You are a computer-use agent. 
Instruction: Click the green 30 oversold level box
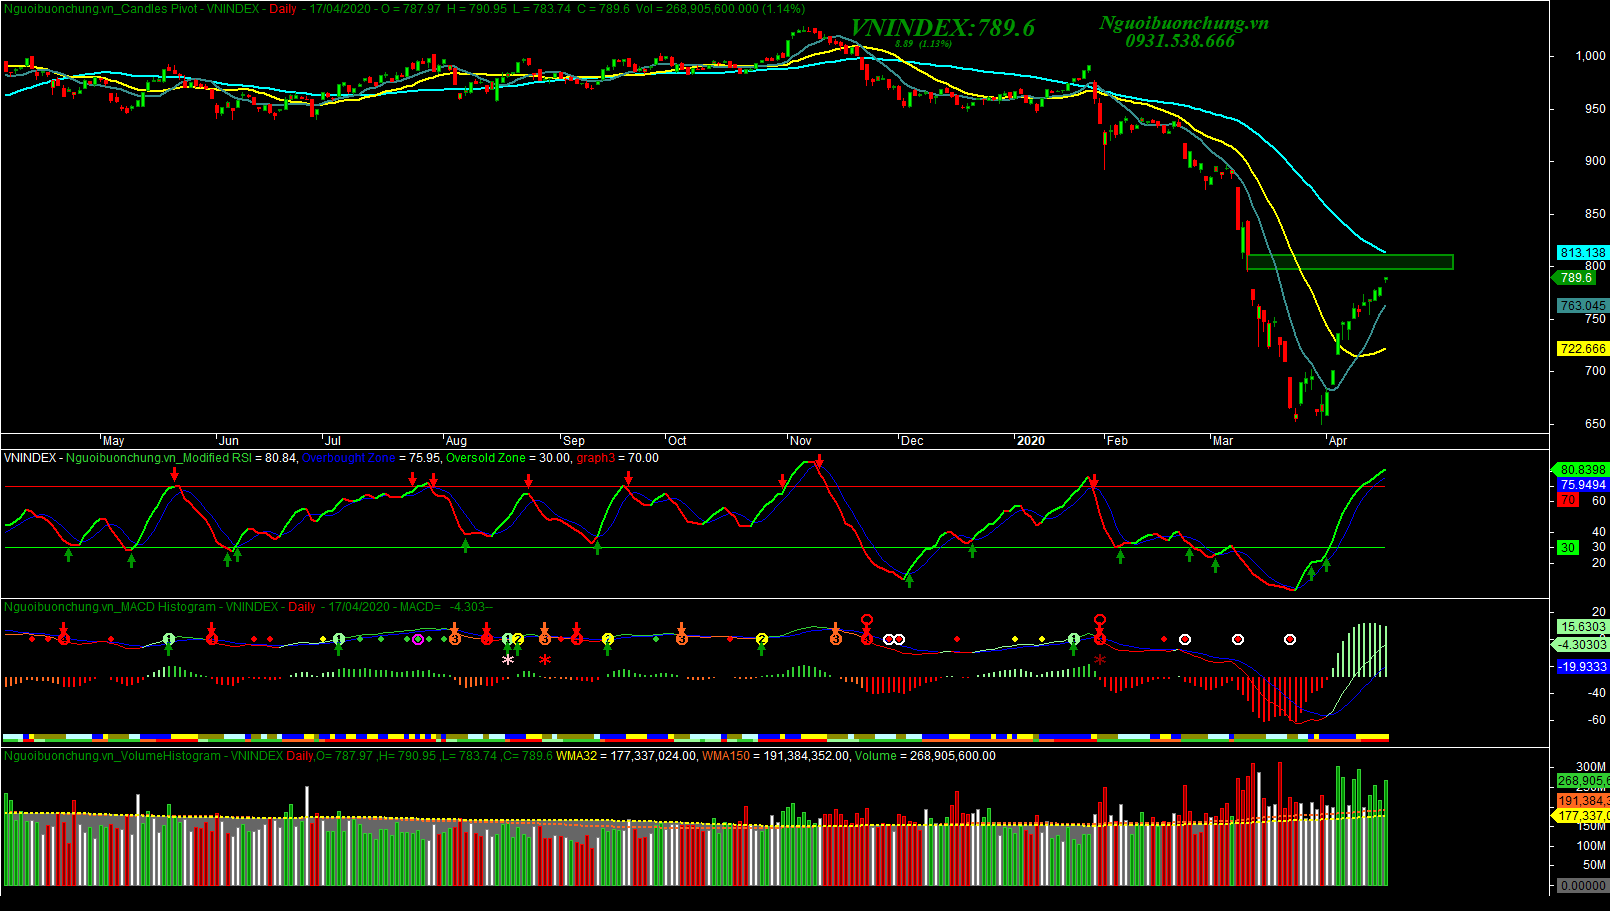pos(1568,548)
